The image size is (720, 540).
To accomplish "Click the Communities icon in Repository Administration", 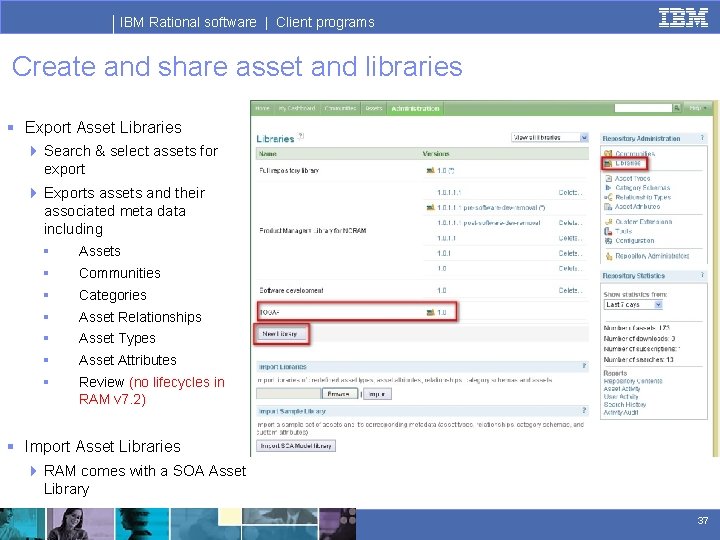I will (608, 154).
